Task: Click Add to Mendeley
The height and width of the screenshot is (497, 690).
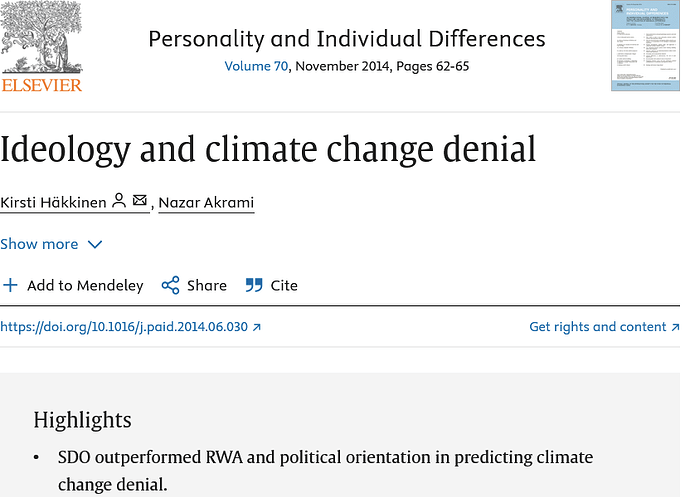Action: pos(85,285)
